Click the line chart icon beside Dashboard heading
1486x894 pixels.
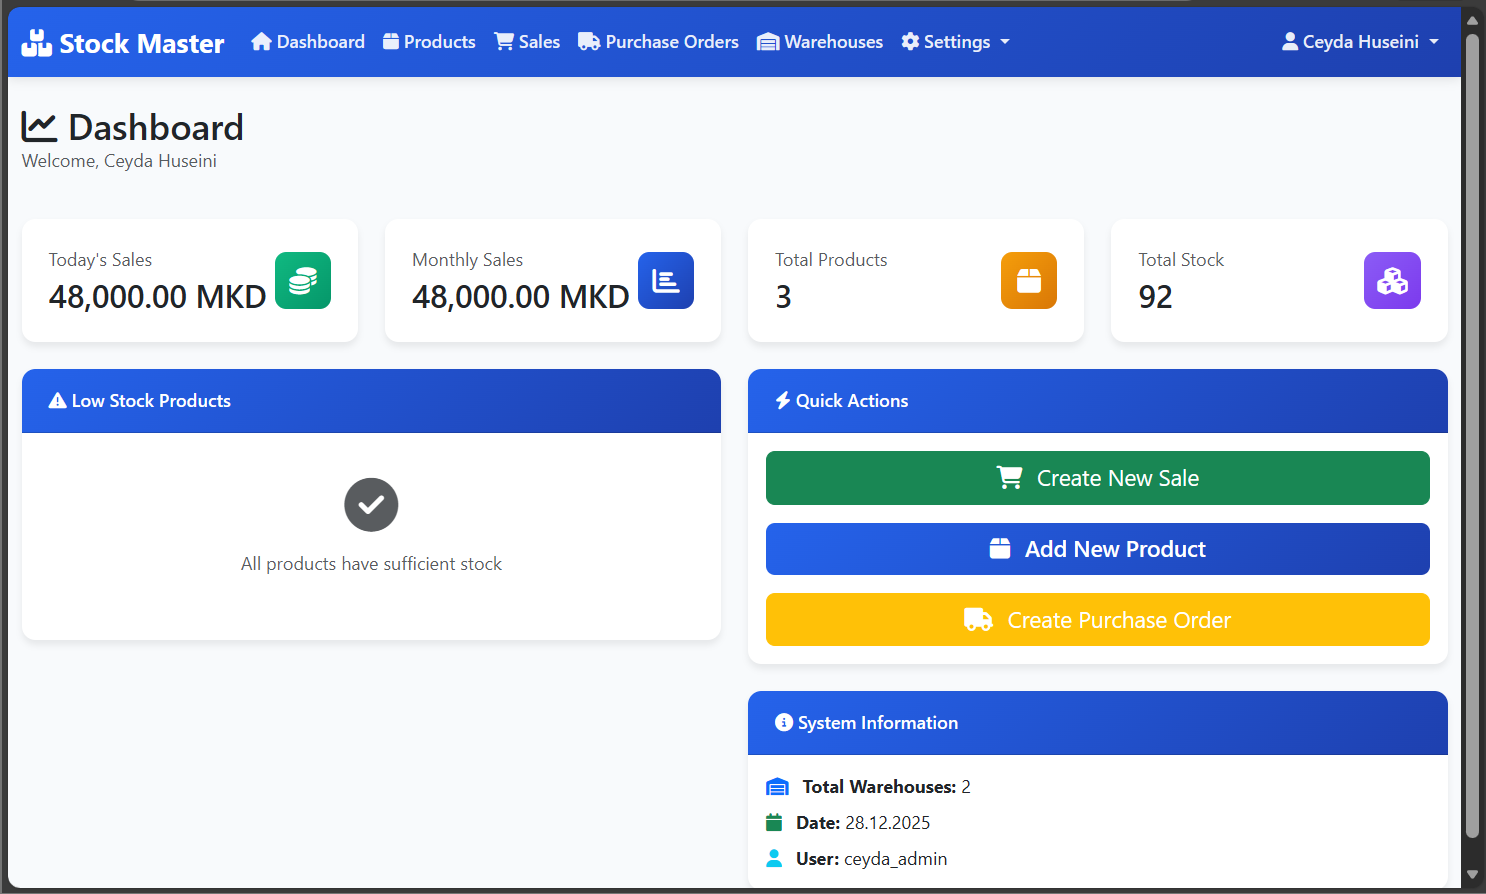(40, 127)
